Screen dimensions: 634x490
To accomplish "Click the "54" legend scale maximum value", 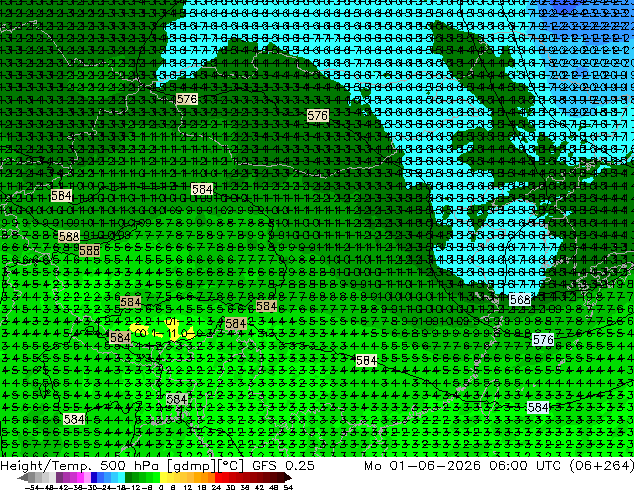I will (x=288, y=487).
